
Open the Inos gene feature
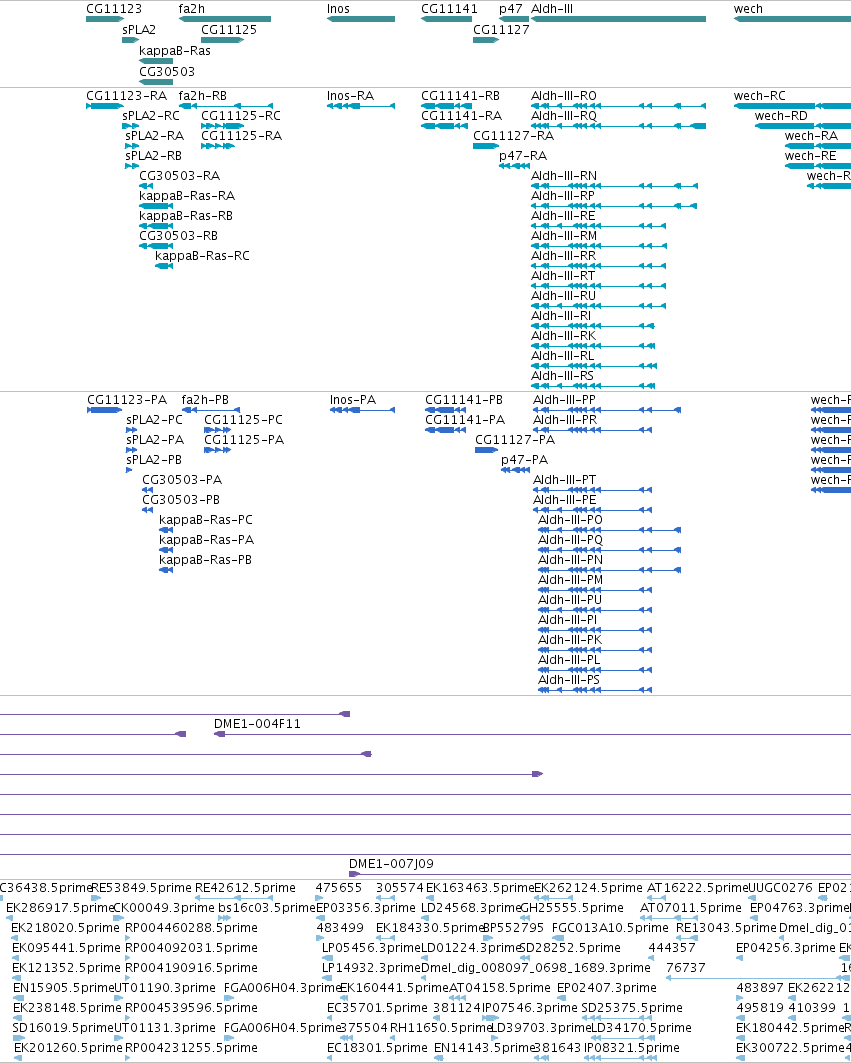(x=361, y=19)
